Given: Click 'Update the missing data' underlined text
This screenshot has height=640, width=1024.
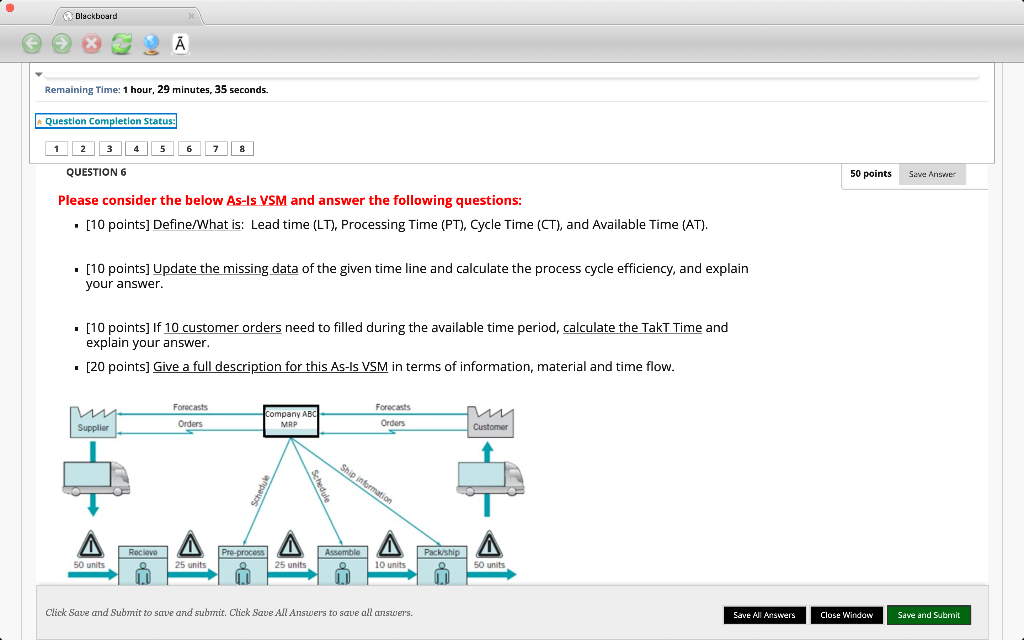Looking at the screenshot, I should pyautogui.click(x=225, y=268).
